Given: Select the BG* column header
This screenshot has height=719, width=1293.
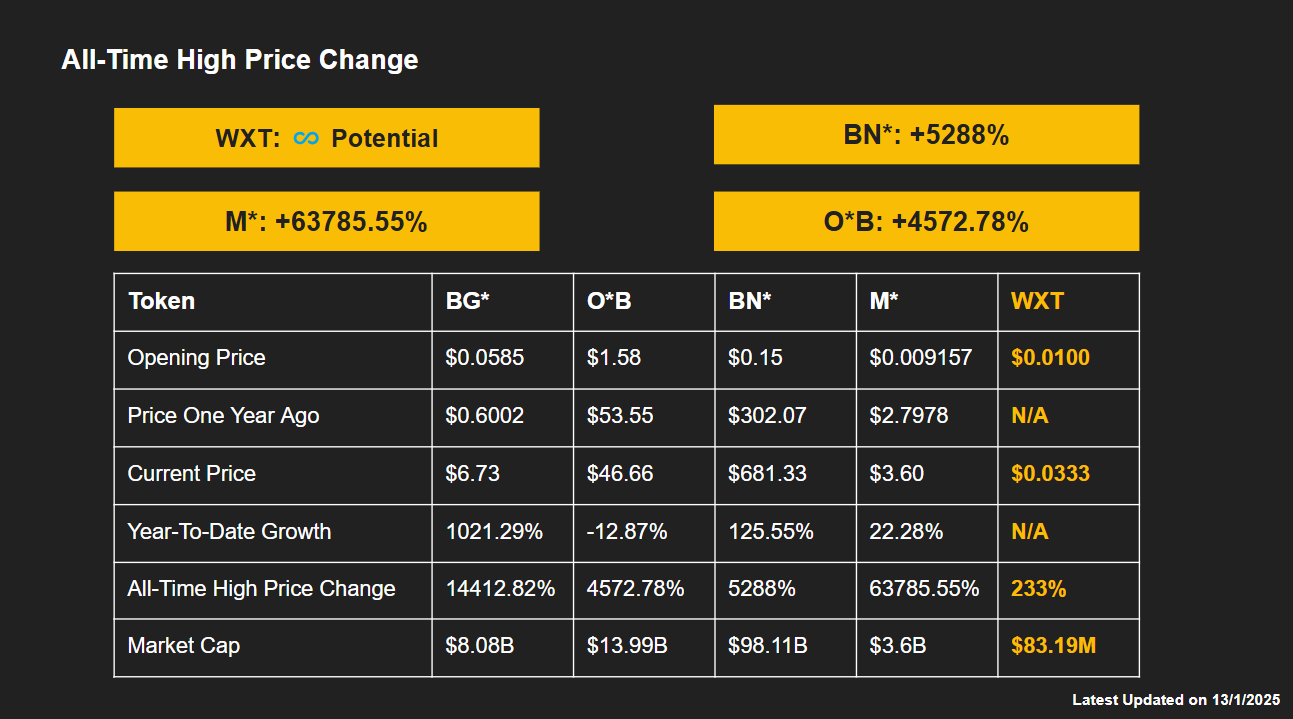Looking at the screenshot, I should (467, 301).
